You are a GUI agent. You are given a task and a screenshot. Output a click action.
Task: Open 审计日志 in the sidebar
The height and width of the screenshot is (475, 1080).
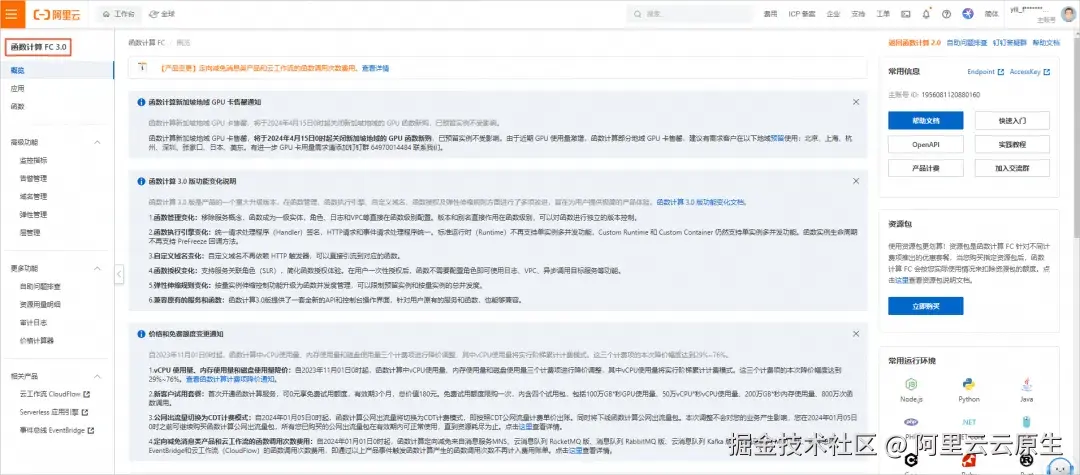[34, 322]
